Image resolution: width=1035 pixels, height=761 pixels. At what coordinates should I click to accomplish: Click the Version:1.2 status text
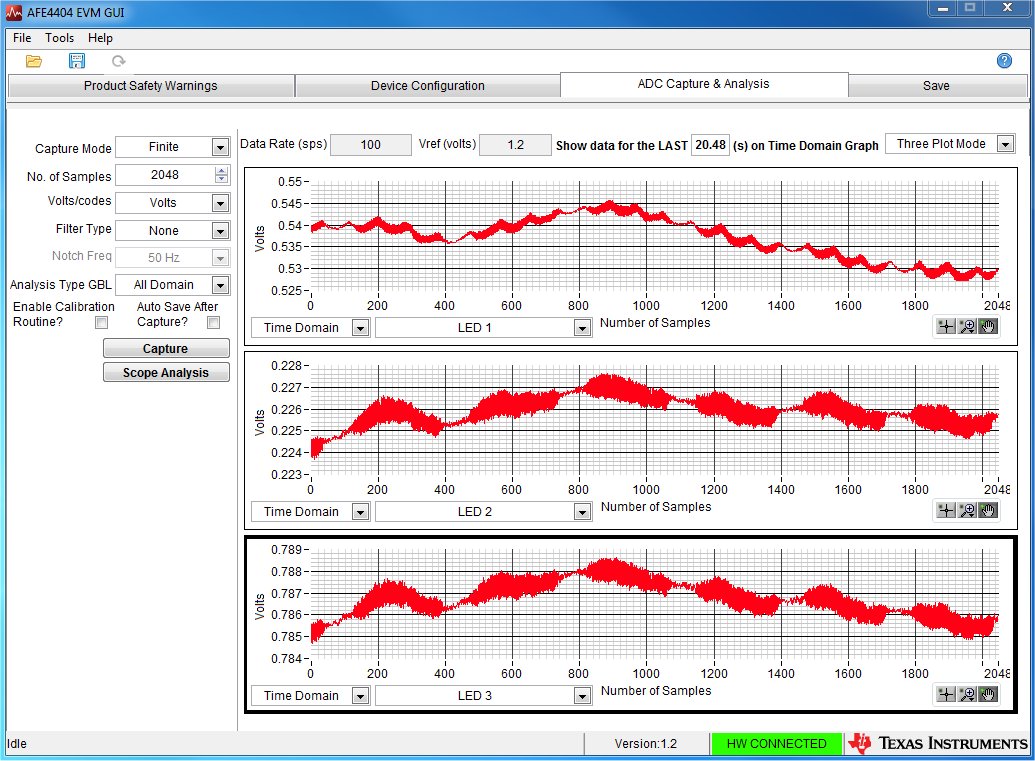click(x=646, y=744)
